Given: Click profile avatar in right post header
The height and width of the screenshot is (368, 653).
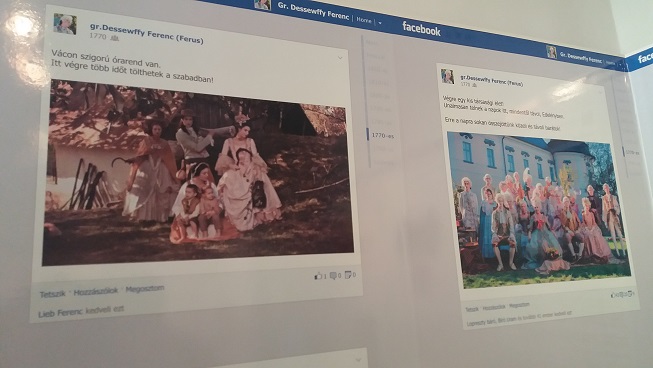Looking at the screenshot, I should pos(447,76).
